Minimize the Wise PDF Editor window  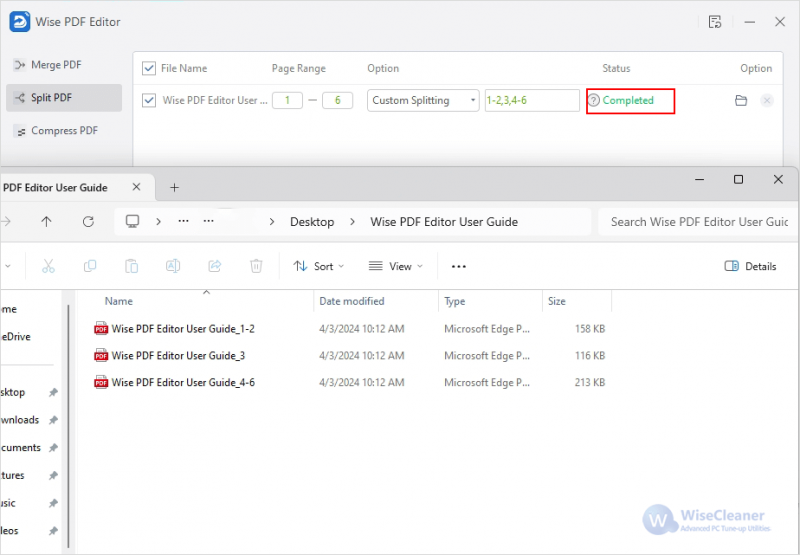coord(749,22)
